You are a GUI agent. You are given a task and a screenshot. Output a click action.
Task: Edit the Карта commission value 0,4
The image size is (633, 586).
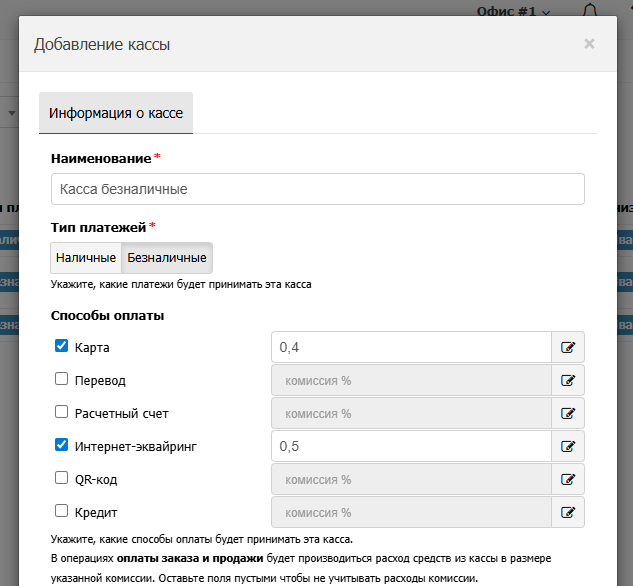tap(411, 347)
